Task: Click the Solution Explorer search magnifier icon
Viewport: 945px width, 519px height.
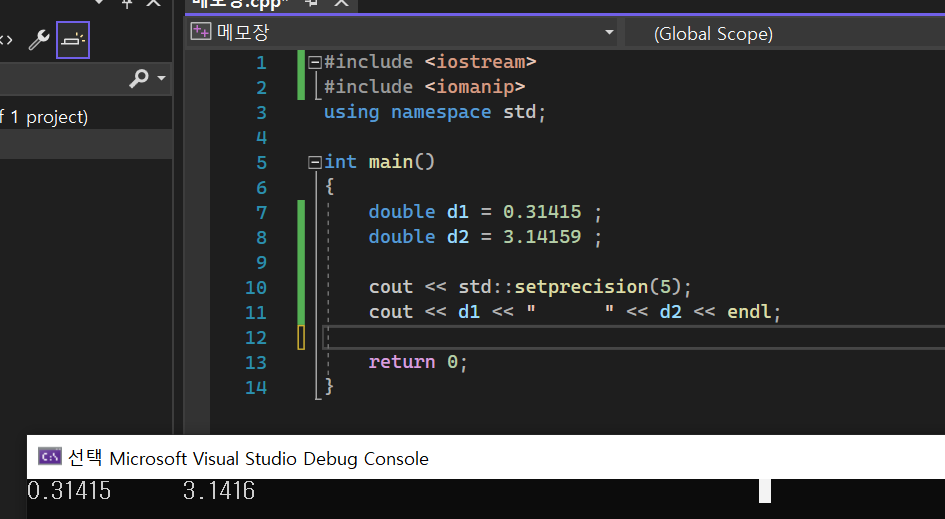Action: (139, 78)
